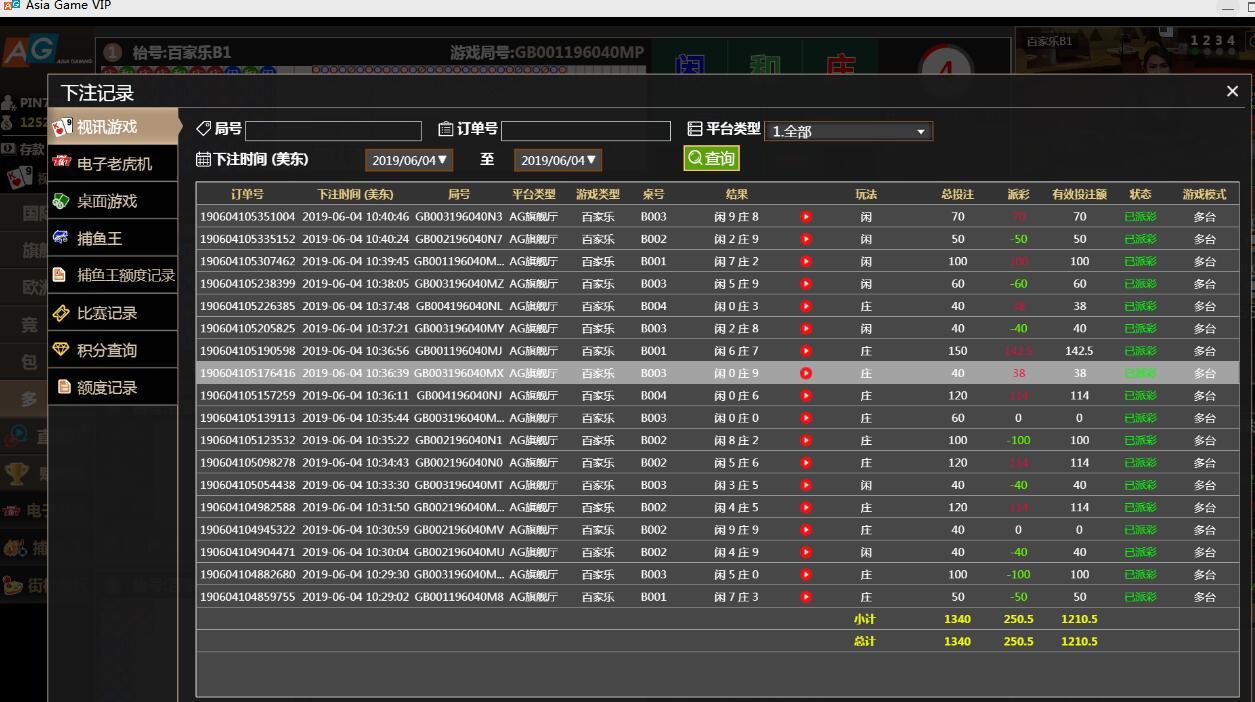Select round number GB002196040N7
The image size is (1255, 702).
pos(459,239)
